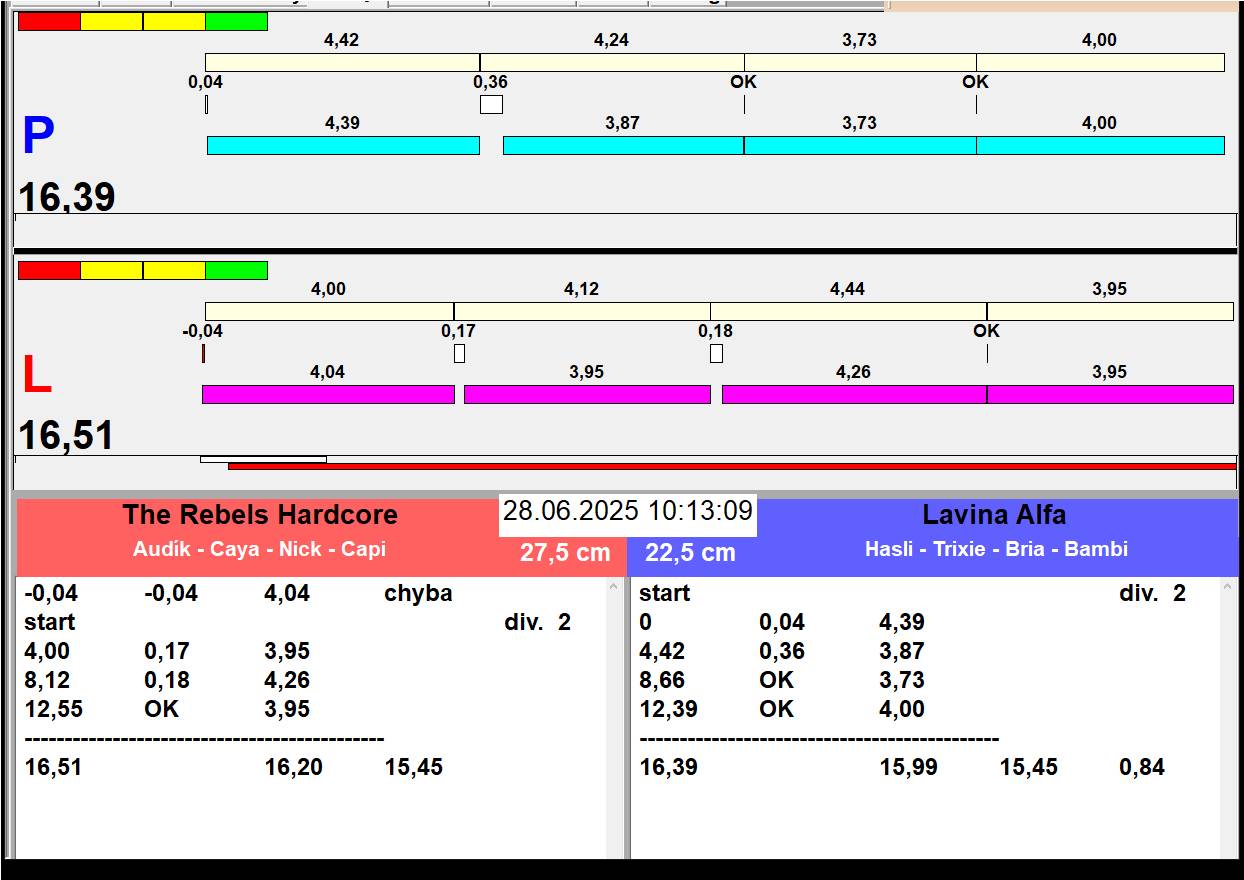Click the 0,18 pass marker in lane L
Screen dimensions: 1244x880
tap(716, 353)
